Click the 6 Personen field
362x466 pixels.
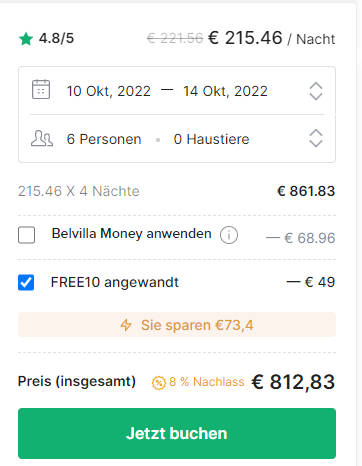click(x=104, y=139)
